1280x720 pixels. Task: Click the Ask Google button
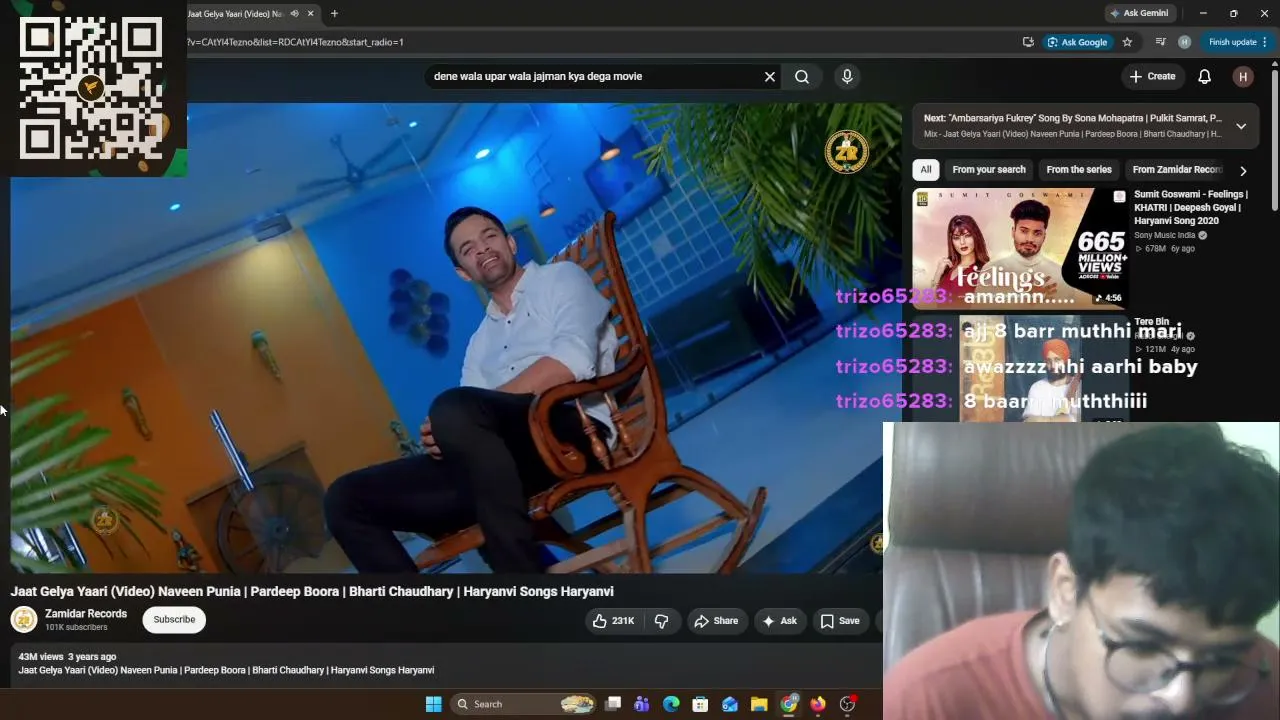click(x=1077, y=42)
